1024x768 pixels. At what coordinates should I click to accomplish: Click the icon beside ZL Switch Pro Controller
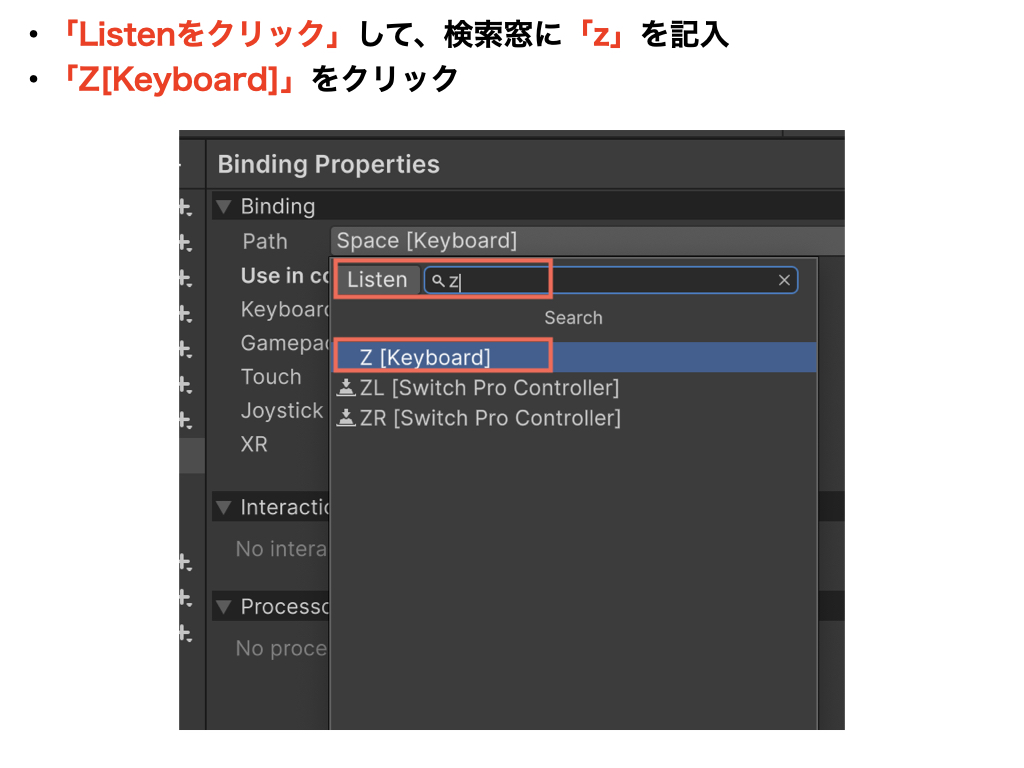point(346,388)
